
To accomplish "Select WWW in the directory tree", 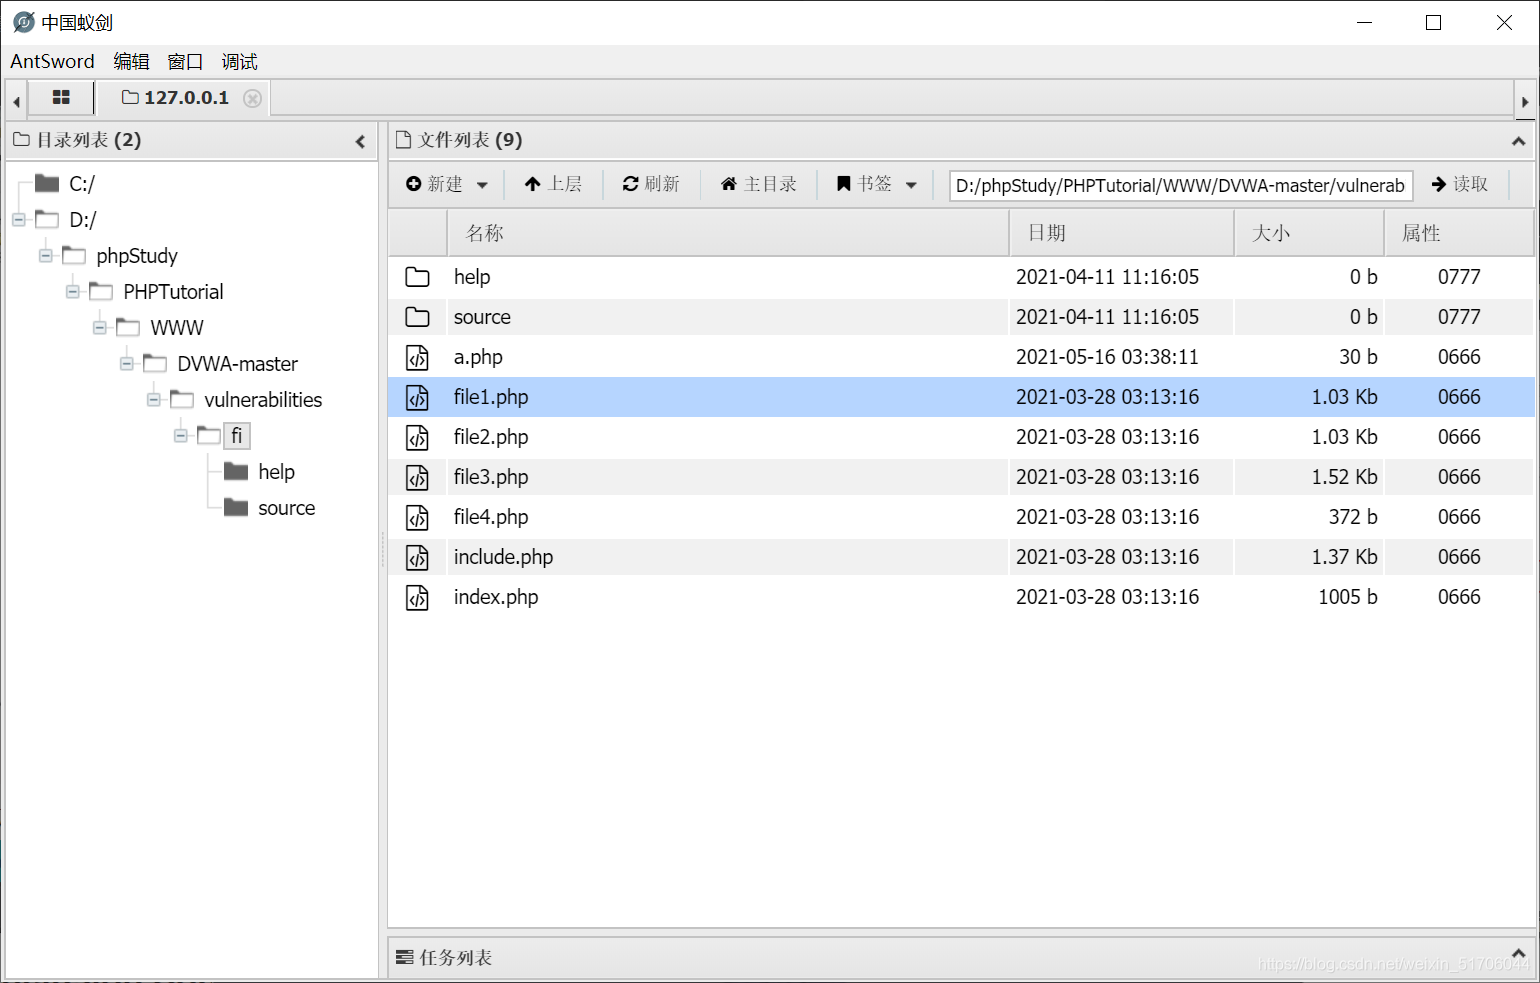I will [177, 328].
